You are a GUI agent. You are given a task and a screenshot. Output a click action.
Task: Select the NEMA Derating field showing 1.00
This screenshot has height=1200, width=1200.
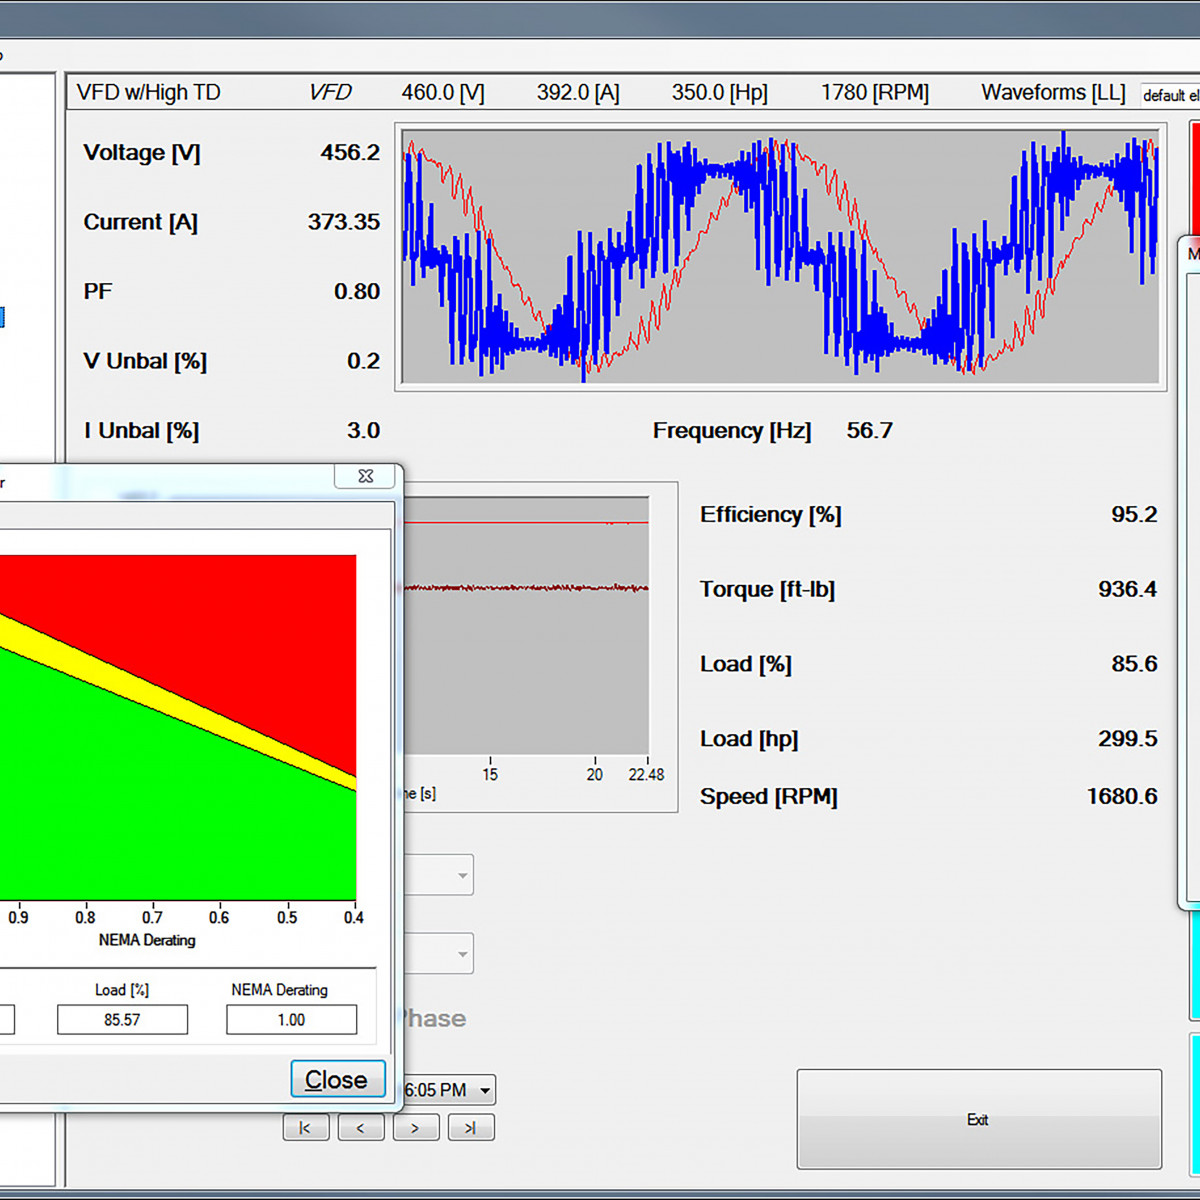(x=291, y=1020)
